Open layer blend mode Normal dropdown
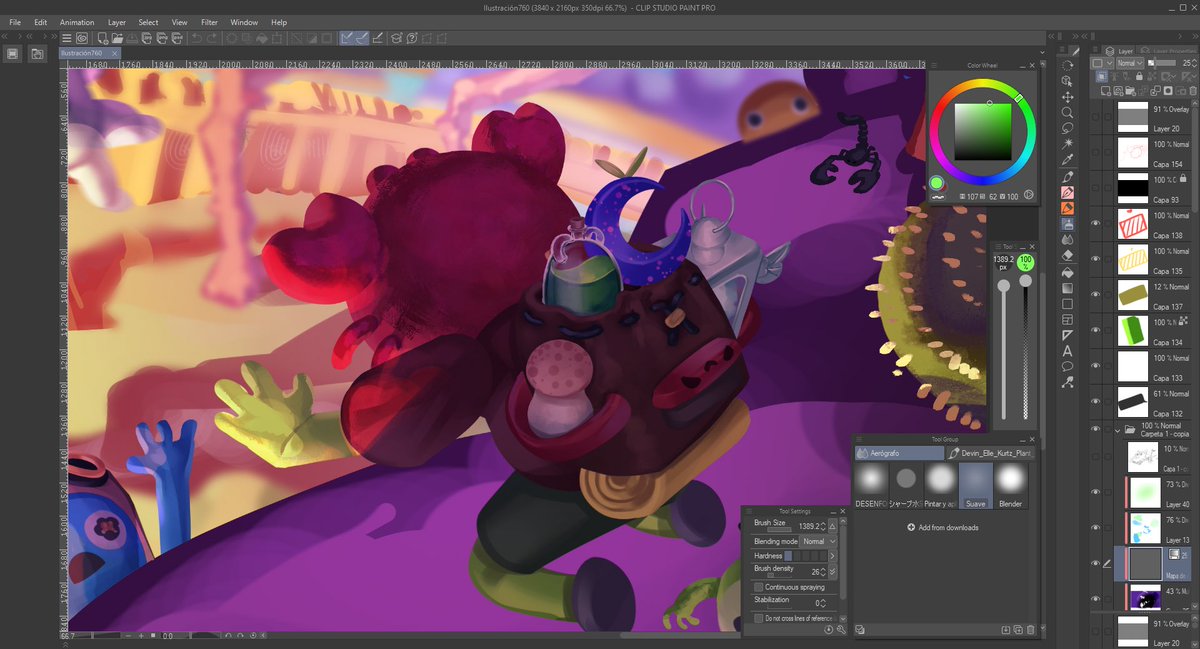Viewport: 1200px width, 649px height. (1129, 63)
